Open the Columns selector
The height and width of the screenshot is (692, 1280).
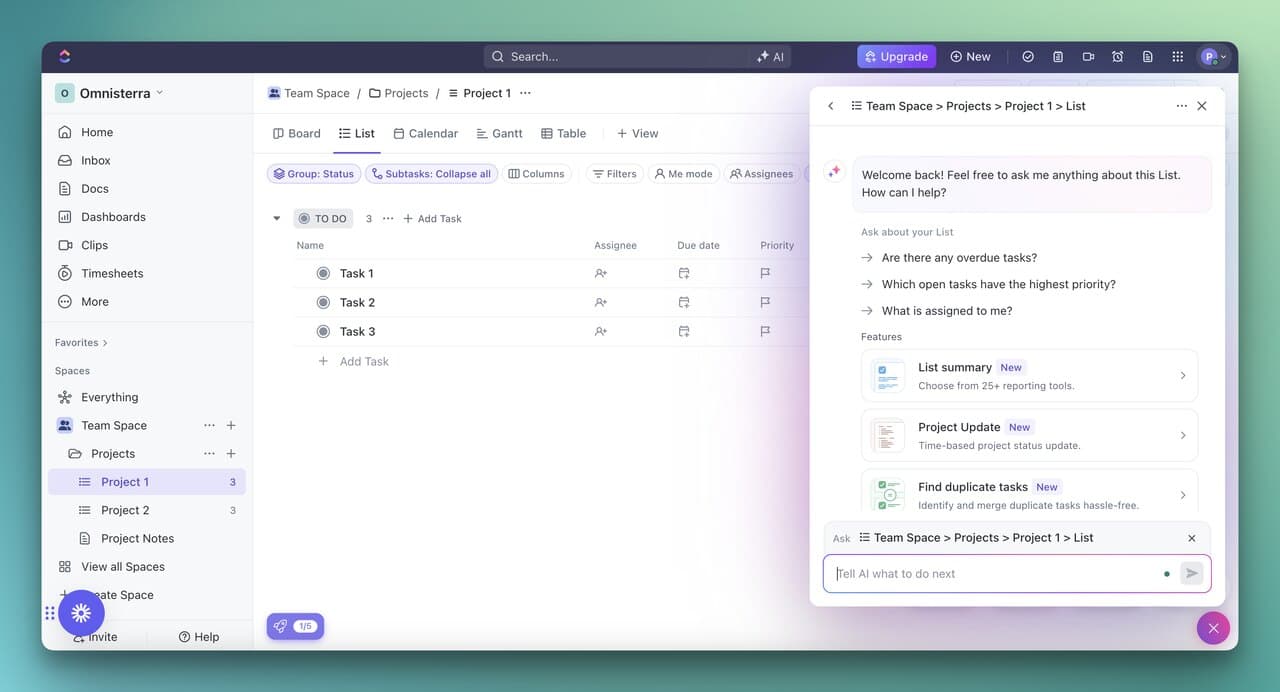coord(536,174)
